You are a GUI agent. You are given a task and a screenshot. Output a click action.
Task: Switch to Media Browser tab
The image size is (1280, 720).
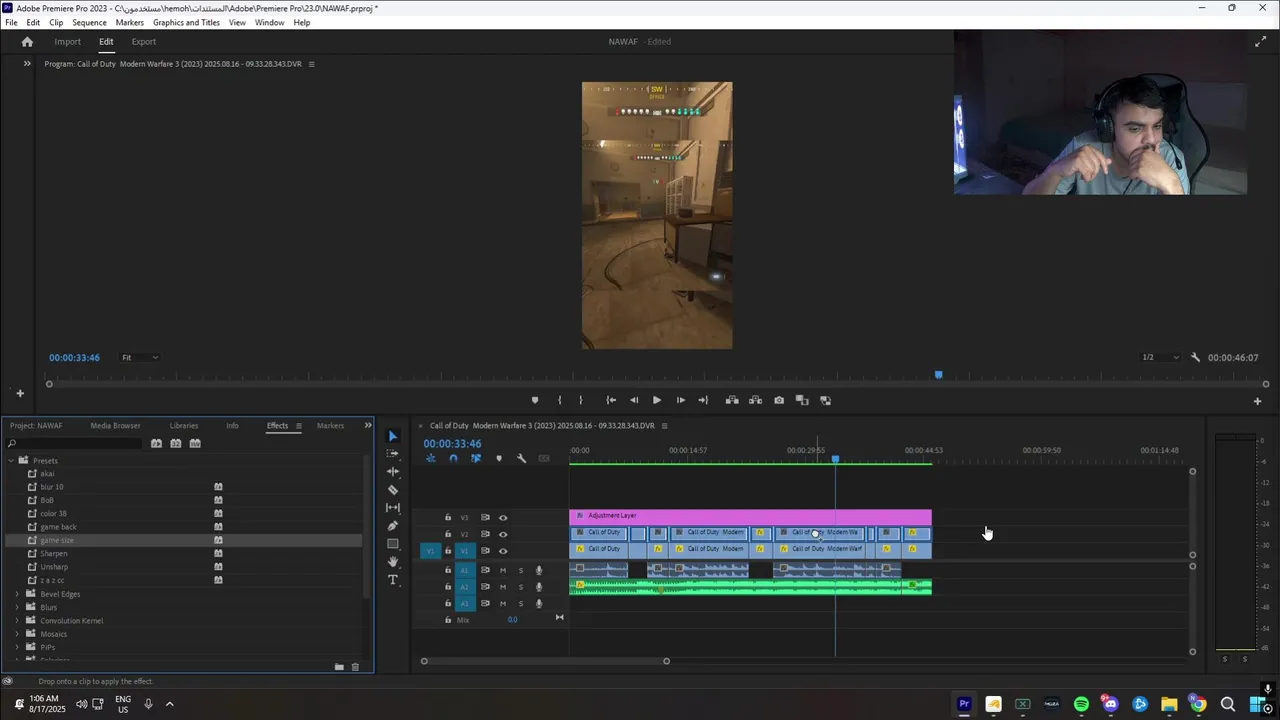[x=115, y=426]
